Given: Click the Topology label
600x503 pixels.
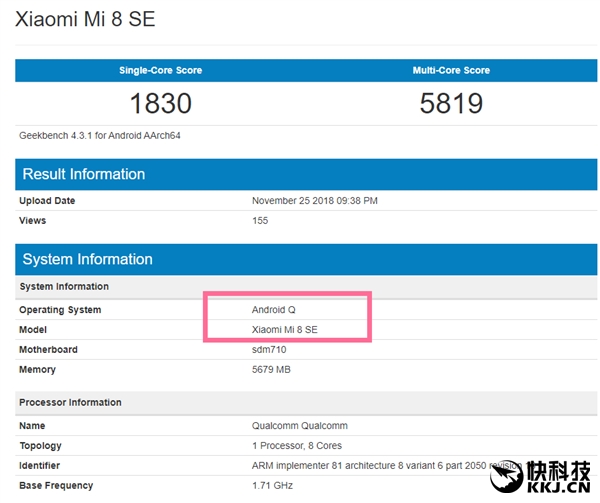Looking at the screenshot, I should pyautogui.click(x=41, y=446).
